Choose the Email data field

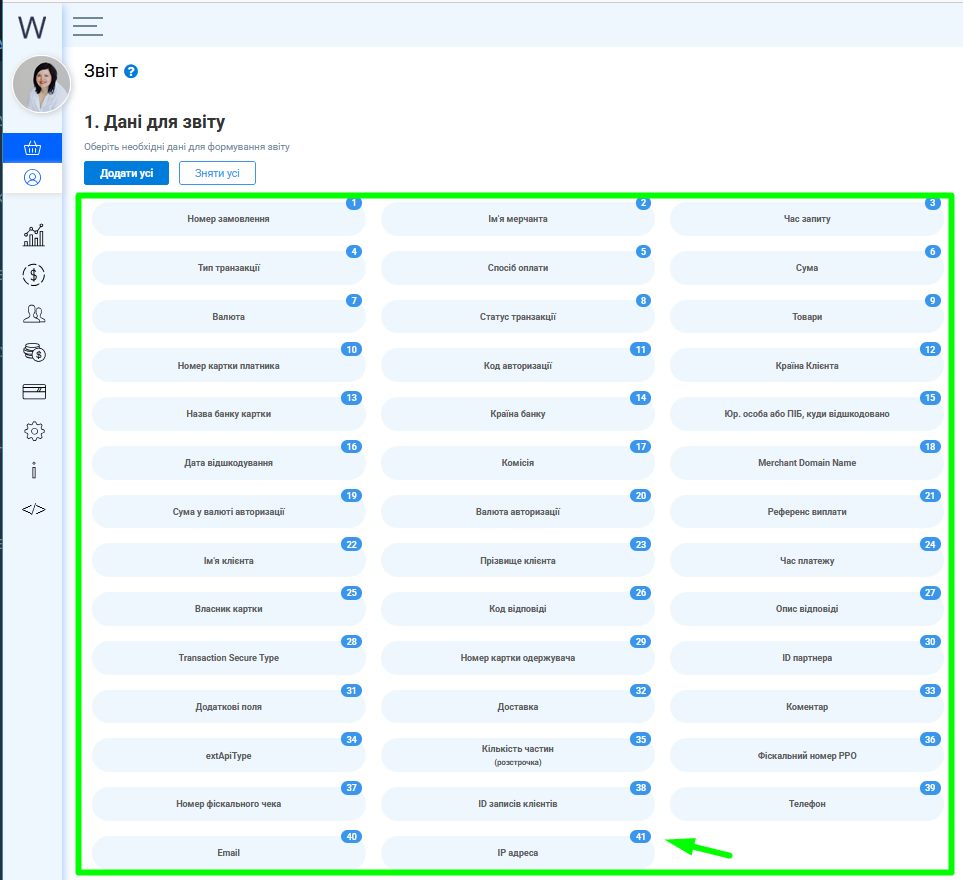click(x=228, y=852)
